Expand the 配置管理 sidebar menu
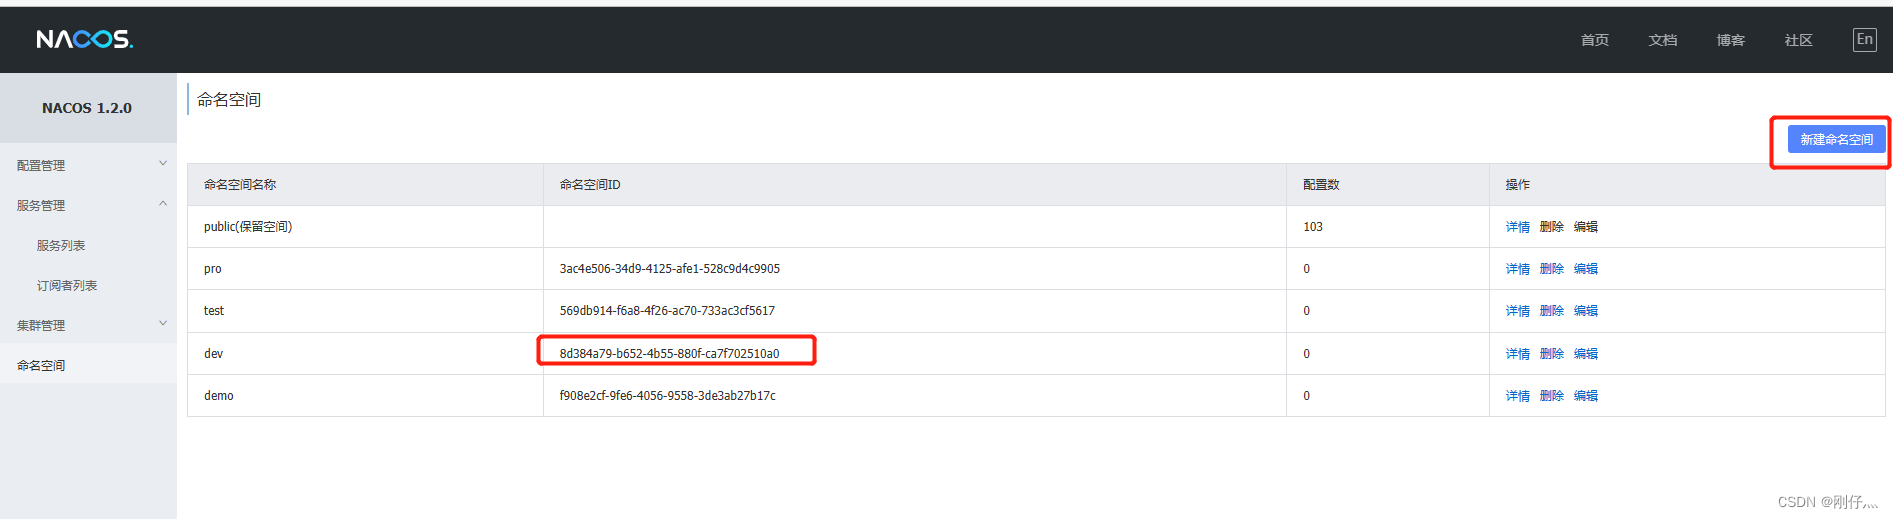The height and width of the screenshot is (519, 1893). [x=88, y=165]
